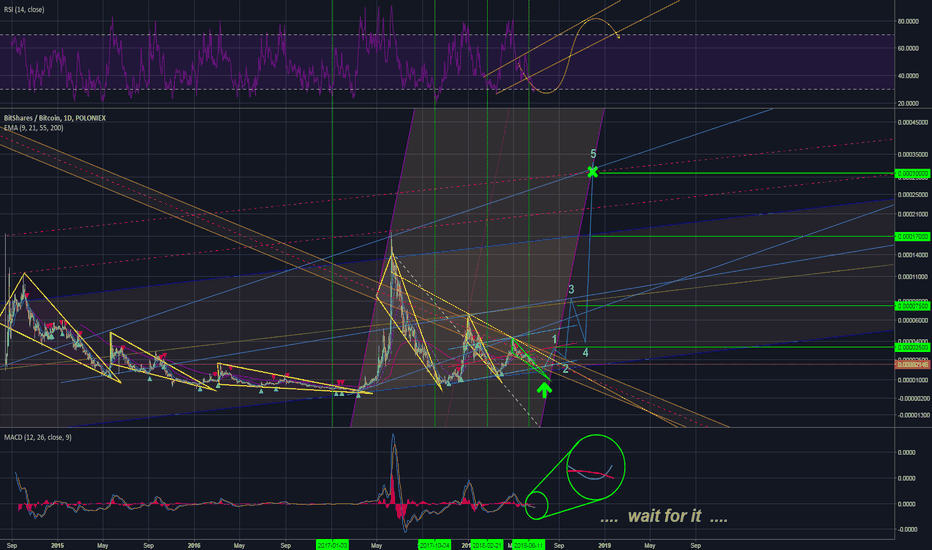Click the large green circle on MACD pane

(x=596, y=467)
